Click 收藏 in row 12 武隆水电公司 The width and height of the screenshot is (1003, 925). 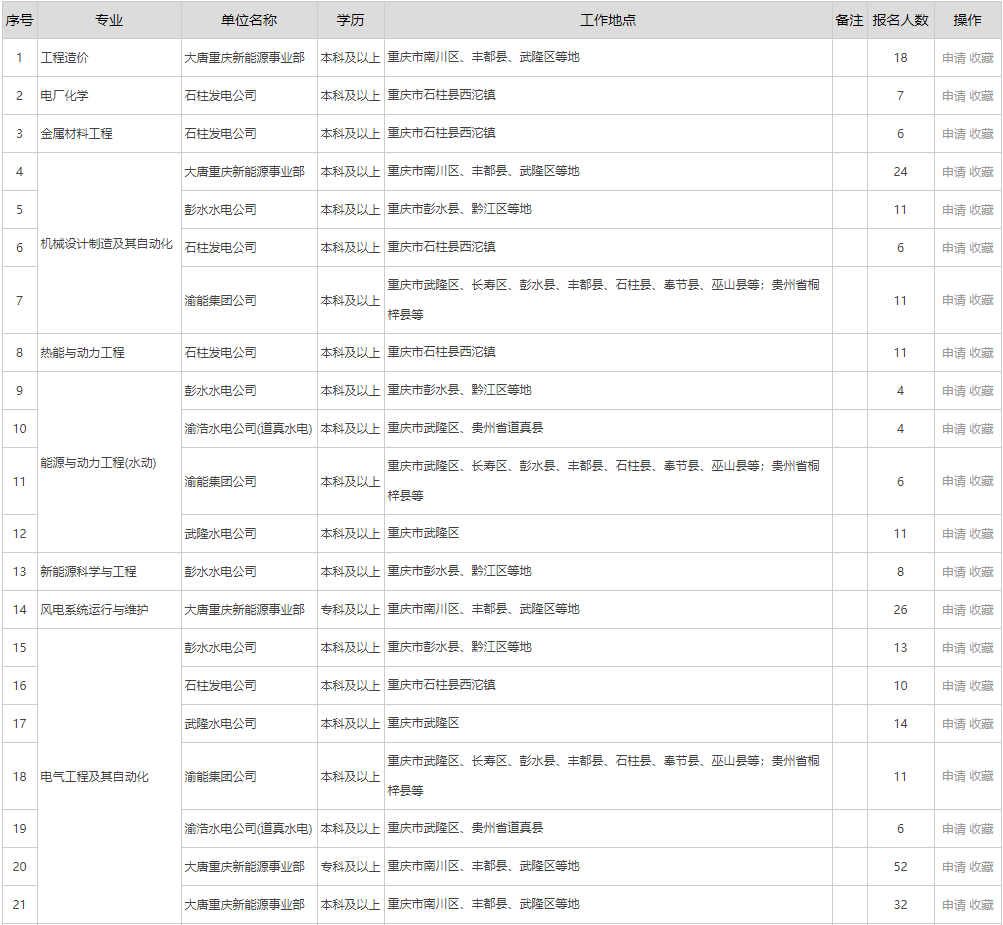coord(981,534)
